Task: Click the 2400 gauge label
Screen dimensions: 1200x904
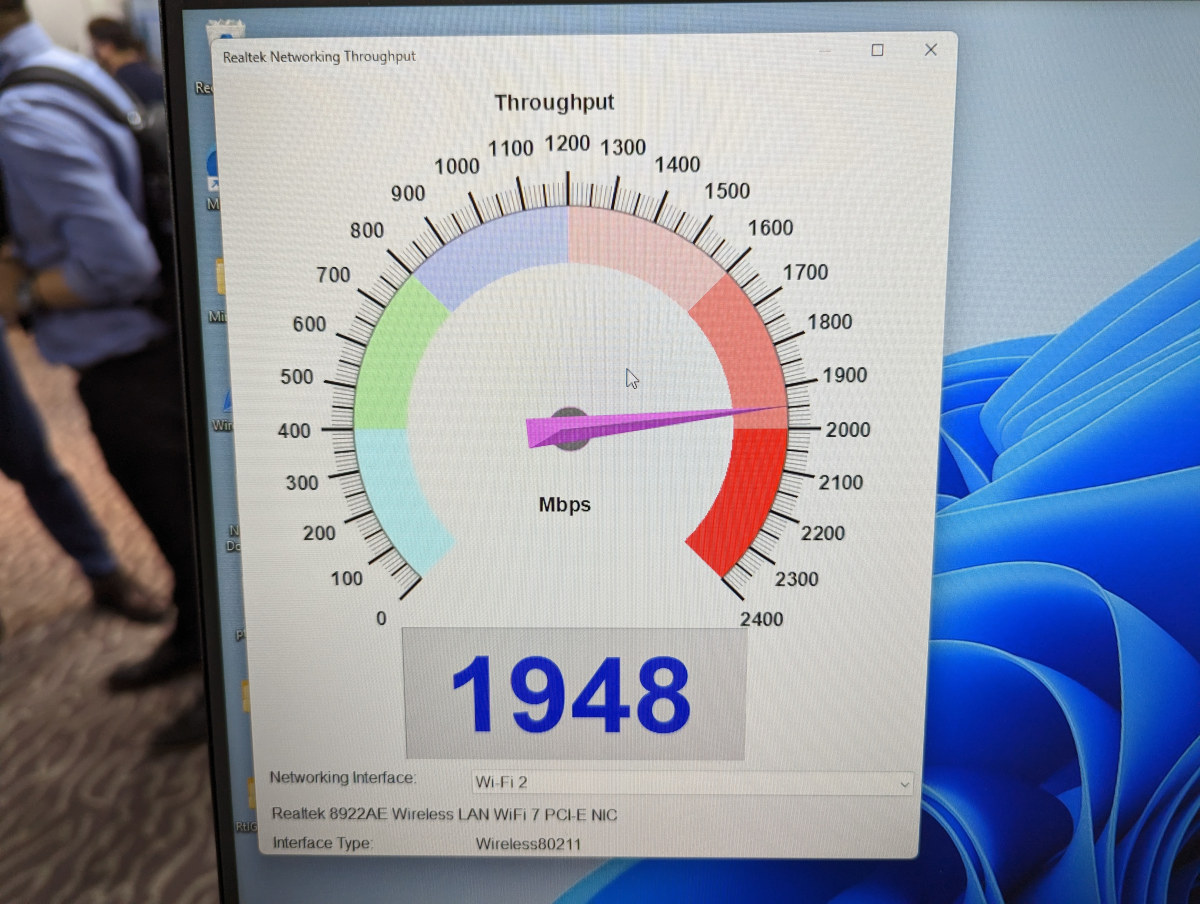Action: point(762,620)
